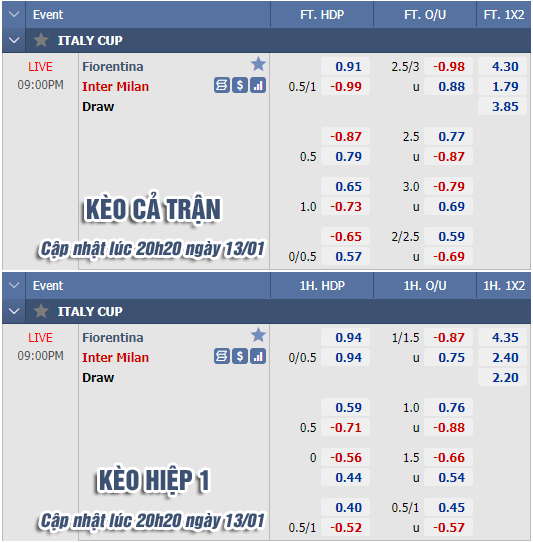Collapse the top Event header chevron
Viewport: 533px width, 543px height.
pyautogui.click(x=14, y=15)
